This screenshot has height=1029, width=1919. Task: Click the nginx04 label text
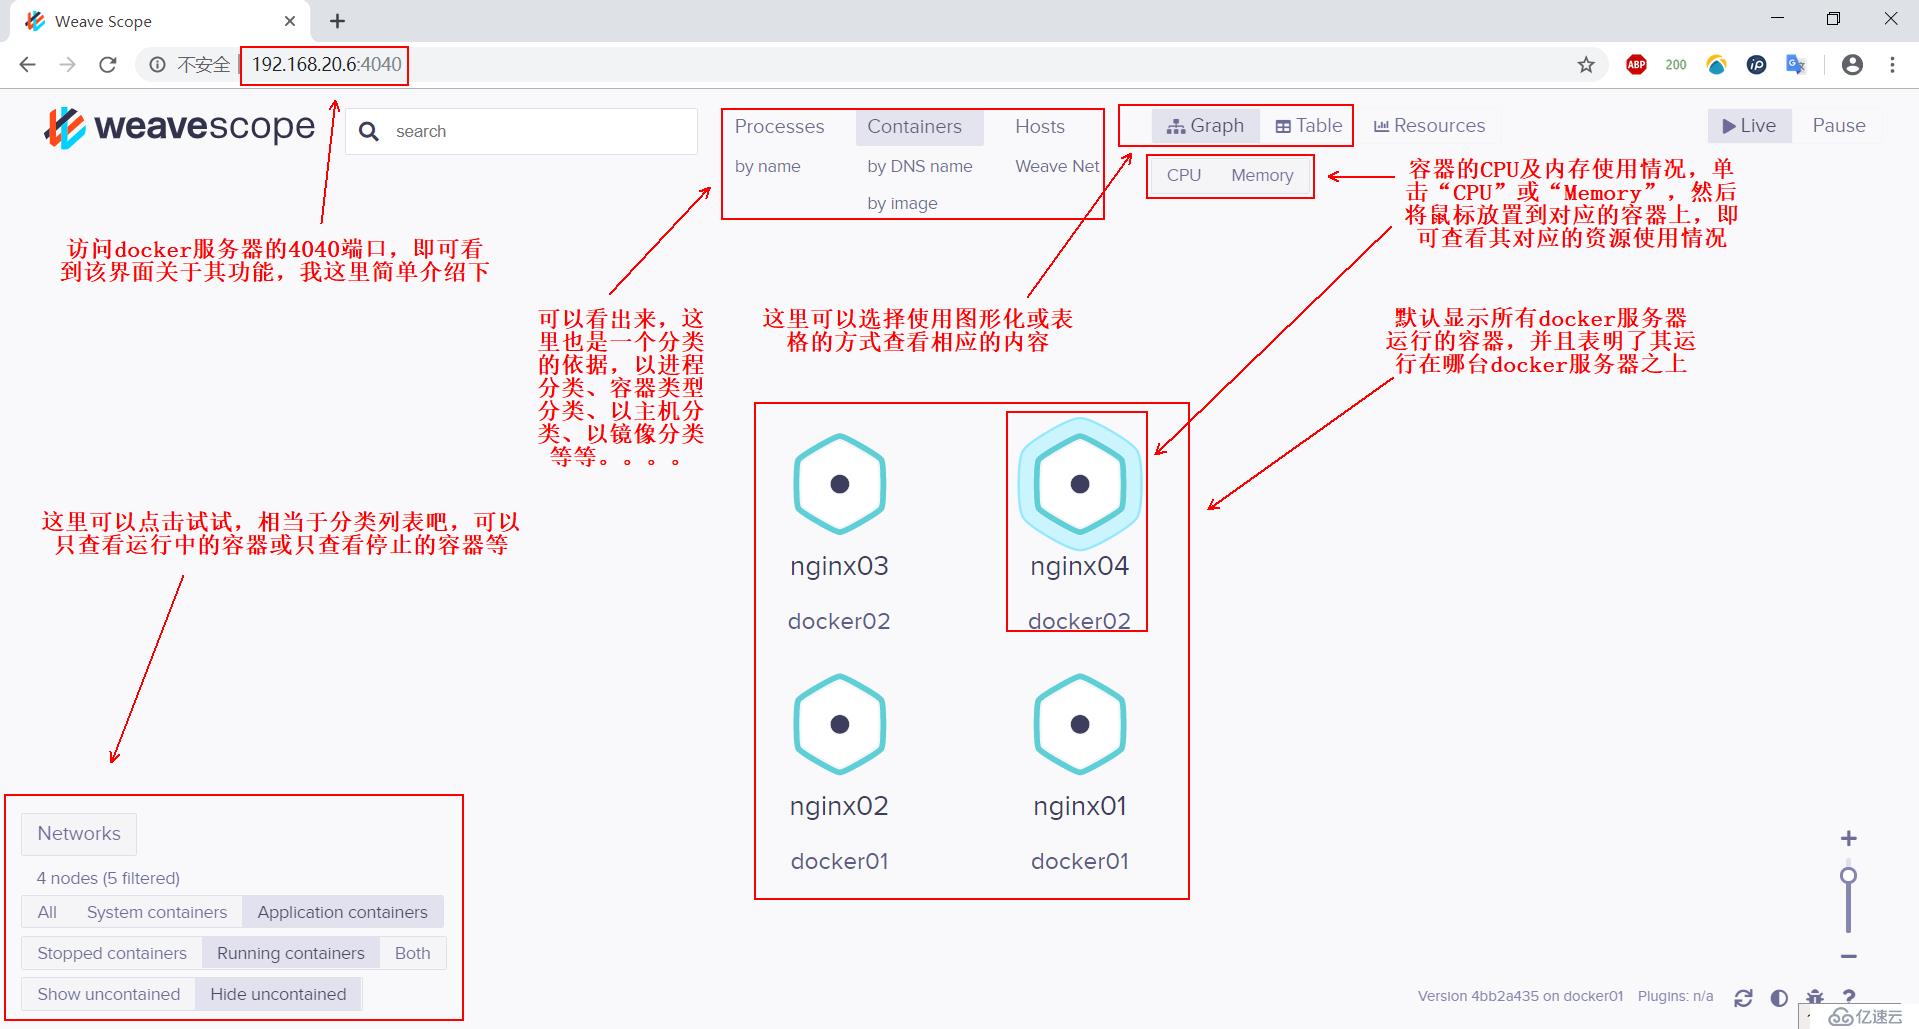click(1079, 566)
